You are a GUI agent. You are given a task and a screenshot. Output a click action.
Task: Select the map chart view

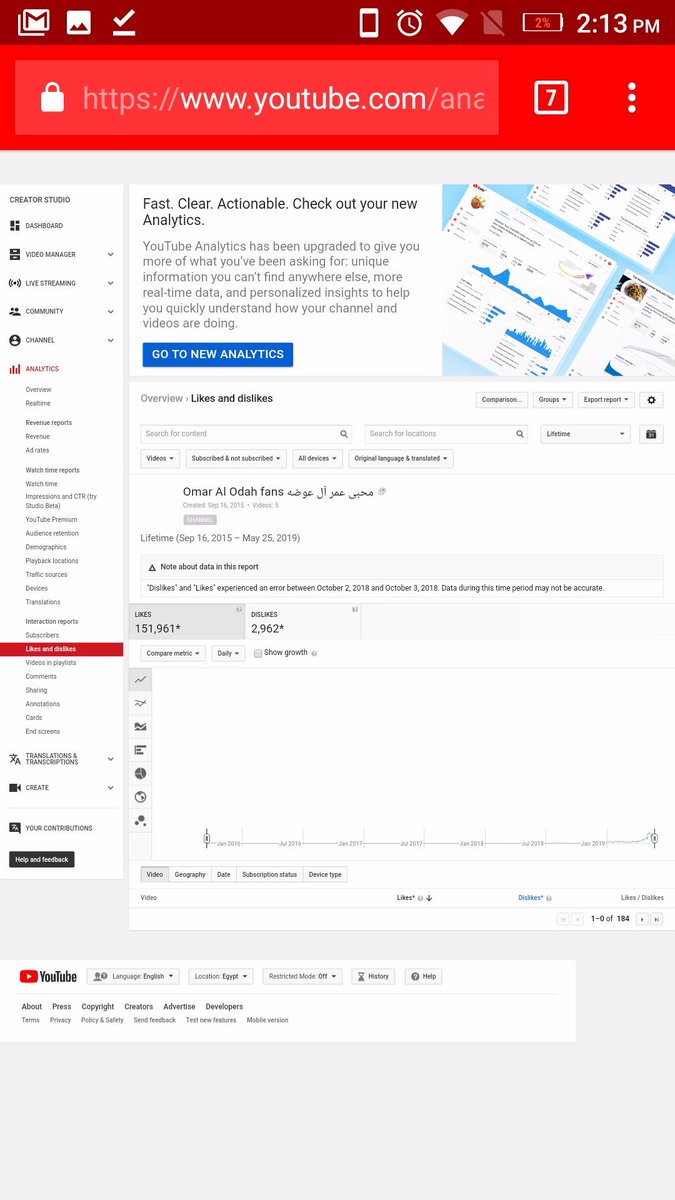point(140,797)
